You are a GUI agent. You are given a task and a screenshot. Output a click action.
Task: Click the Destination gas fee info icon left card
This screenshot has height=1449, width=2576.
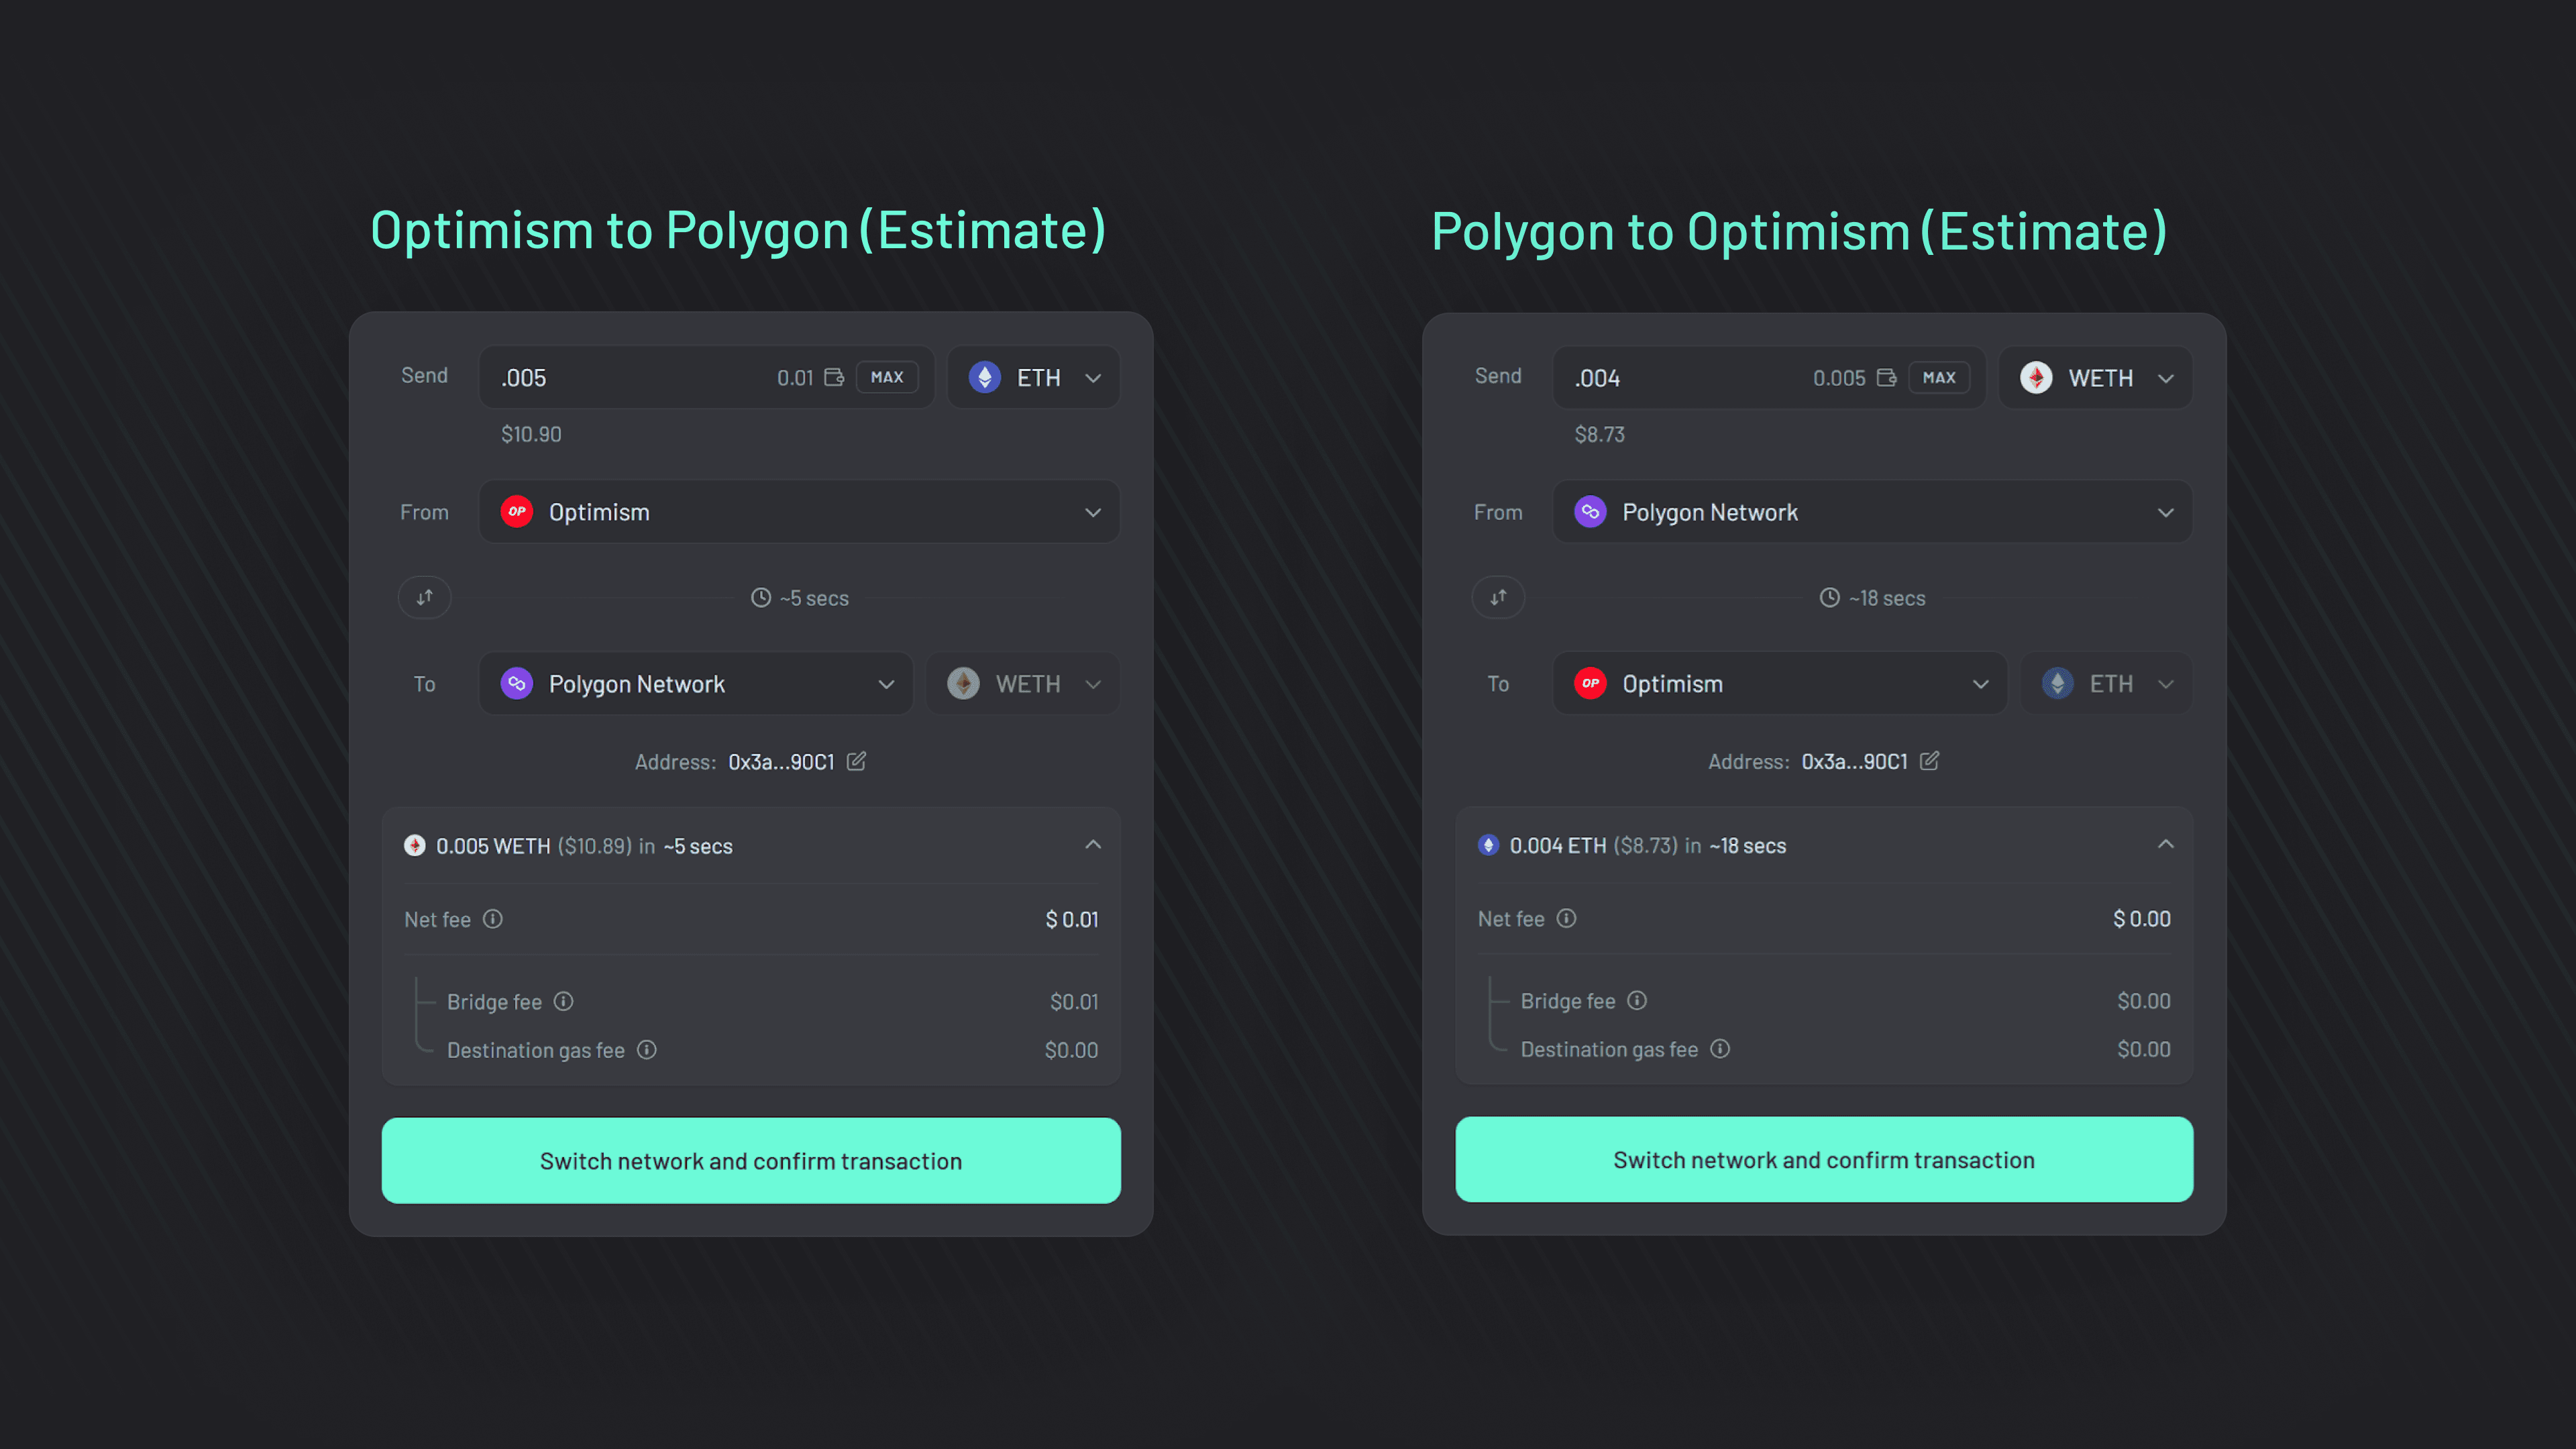coord(647,1050)
